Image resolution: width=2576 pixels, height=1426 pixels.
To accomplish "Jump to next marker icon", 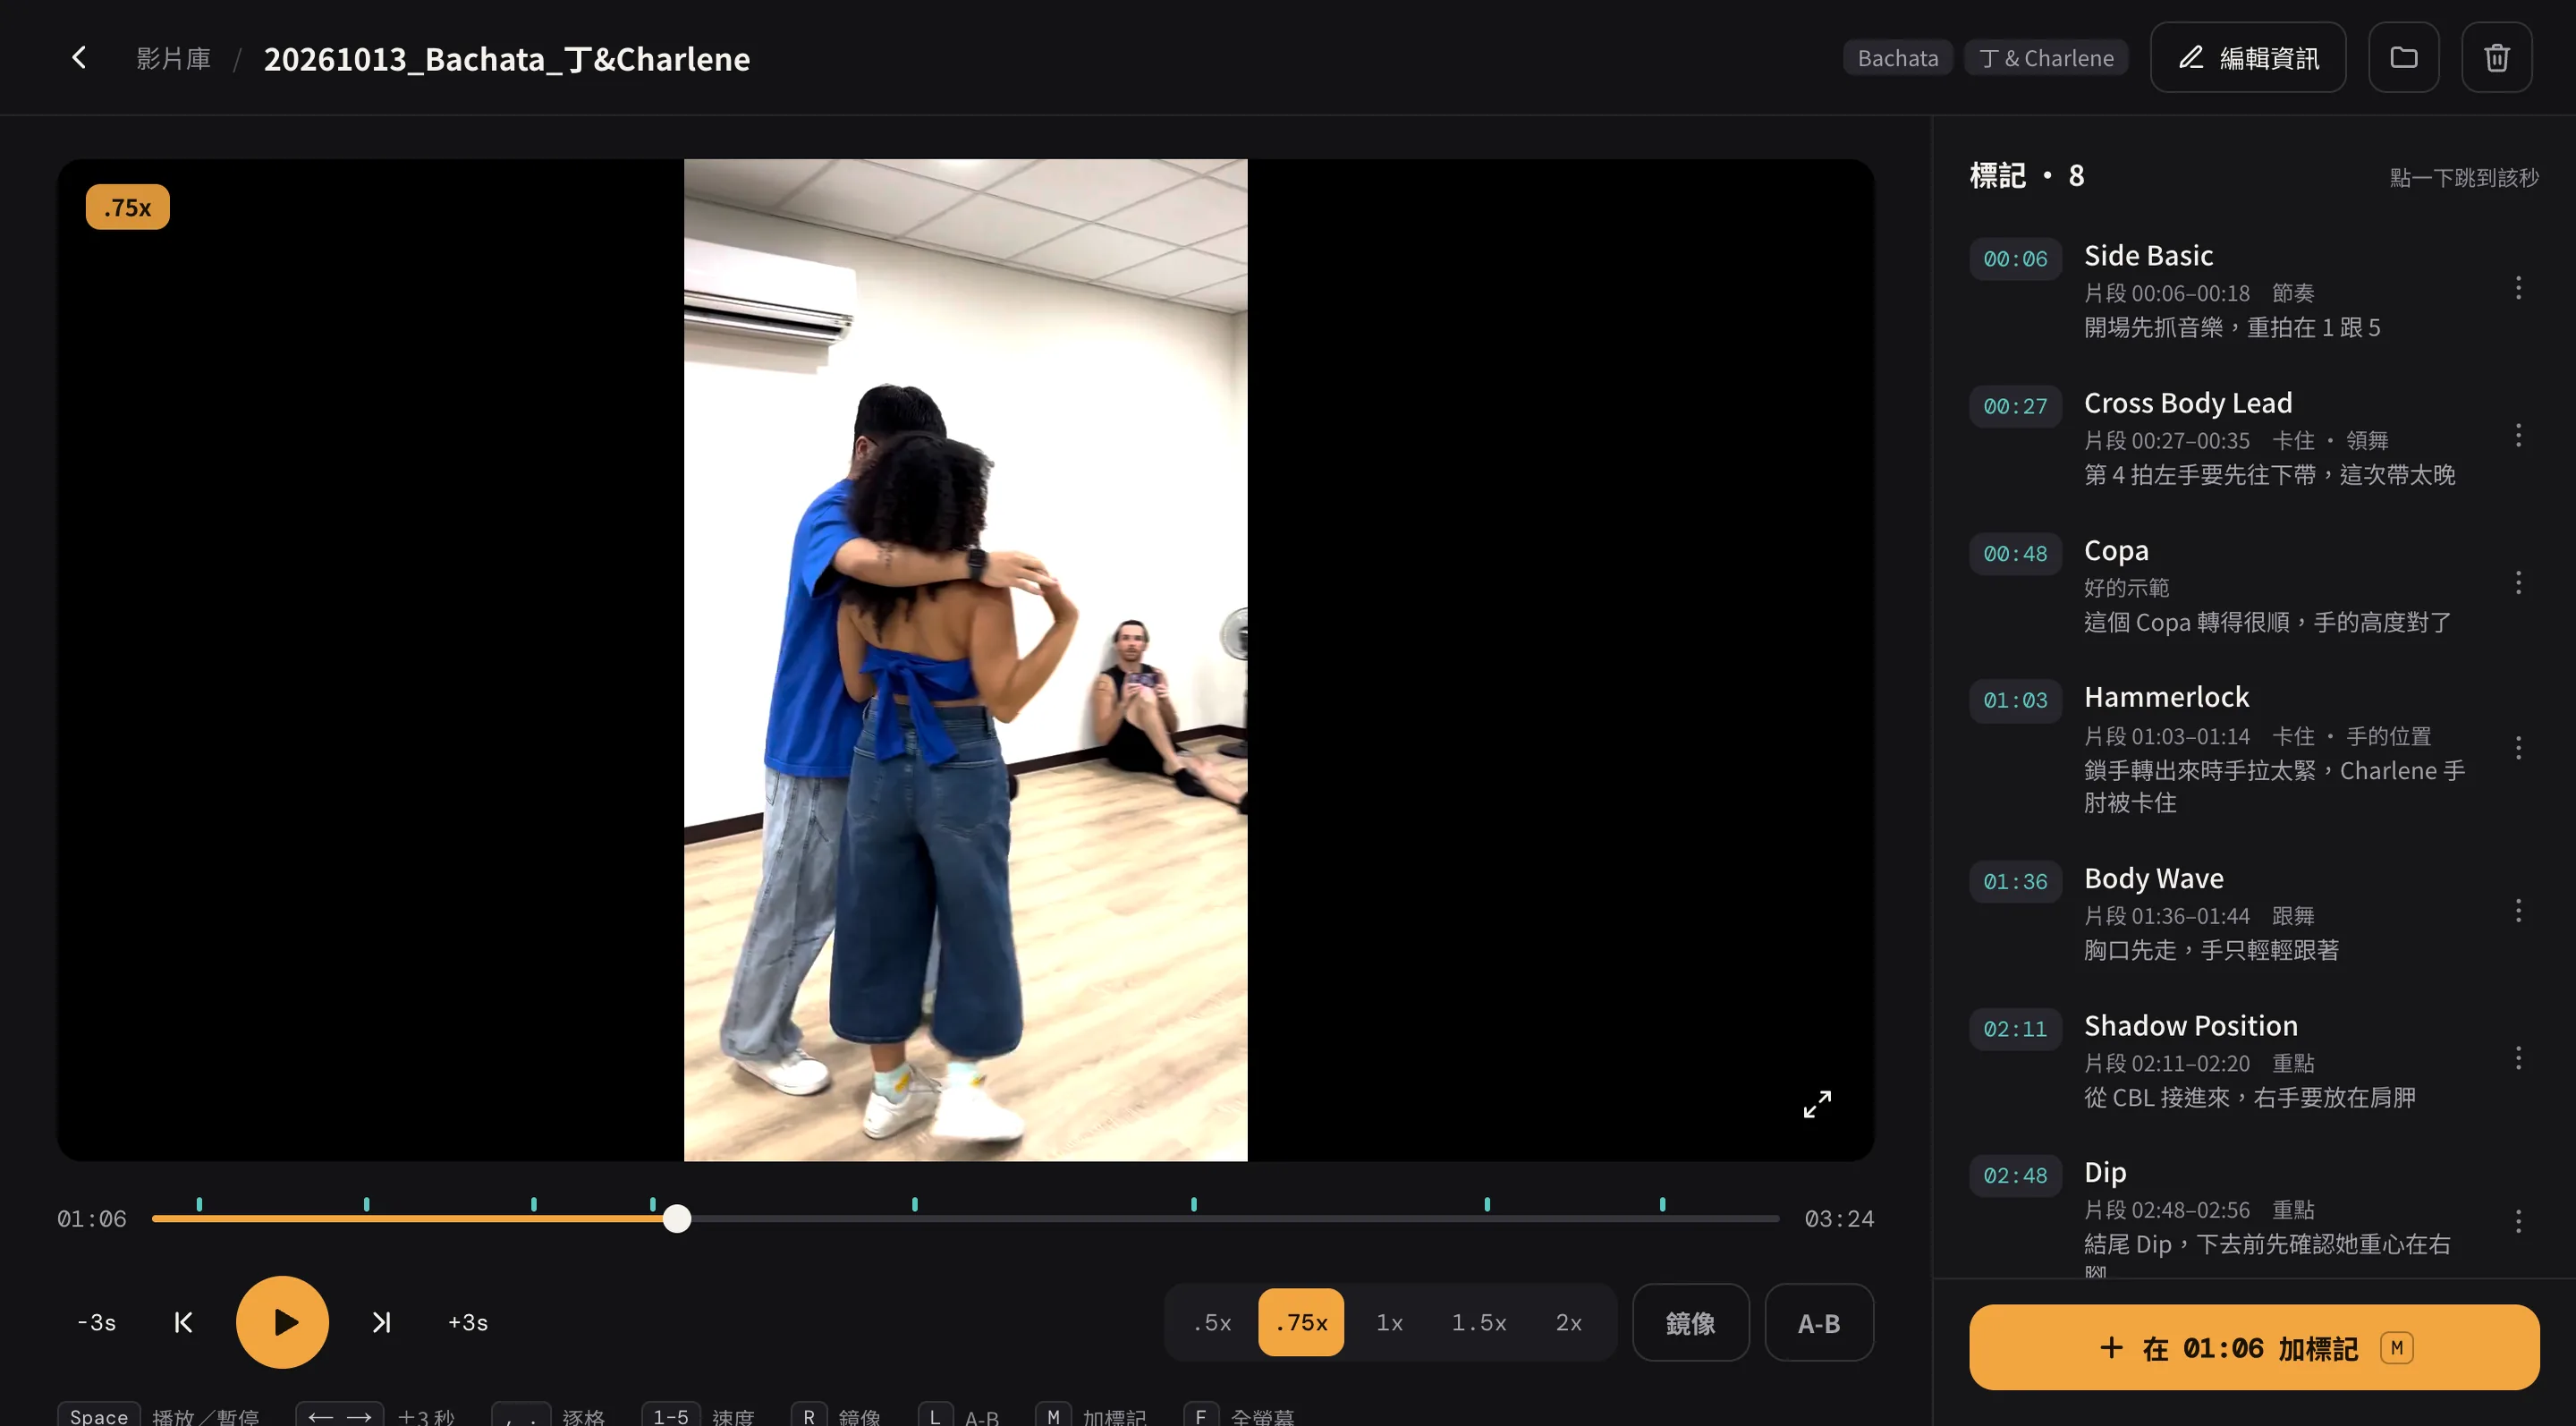I will pos(381,1322).
